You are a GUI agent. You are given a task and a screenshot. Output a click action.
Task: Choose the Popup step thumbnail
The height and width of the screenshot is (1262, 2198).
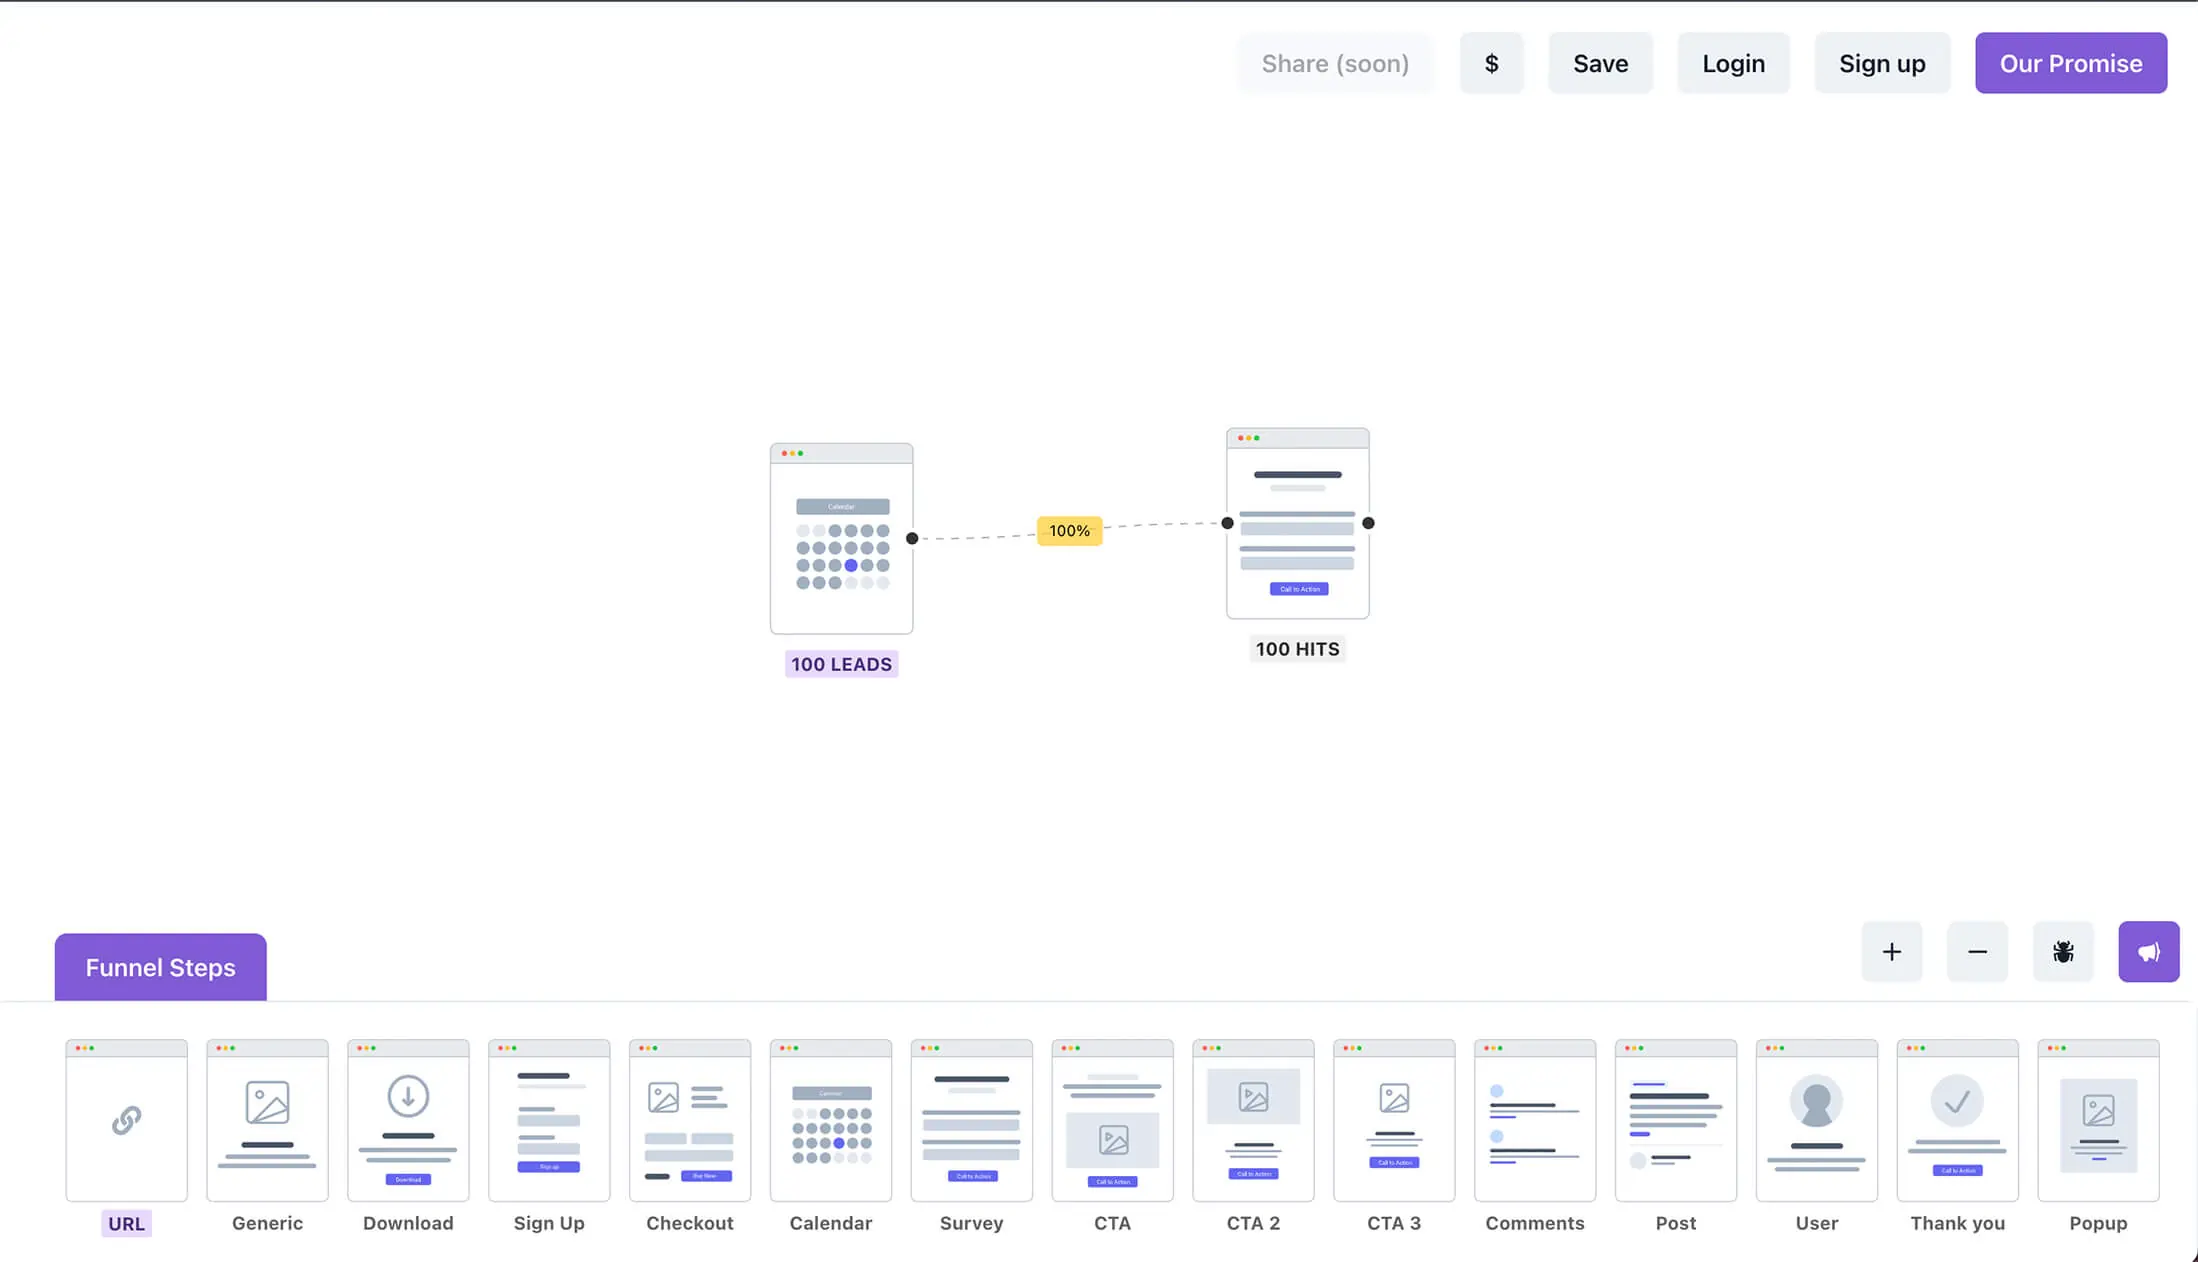pos(2099,1120)
